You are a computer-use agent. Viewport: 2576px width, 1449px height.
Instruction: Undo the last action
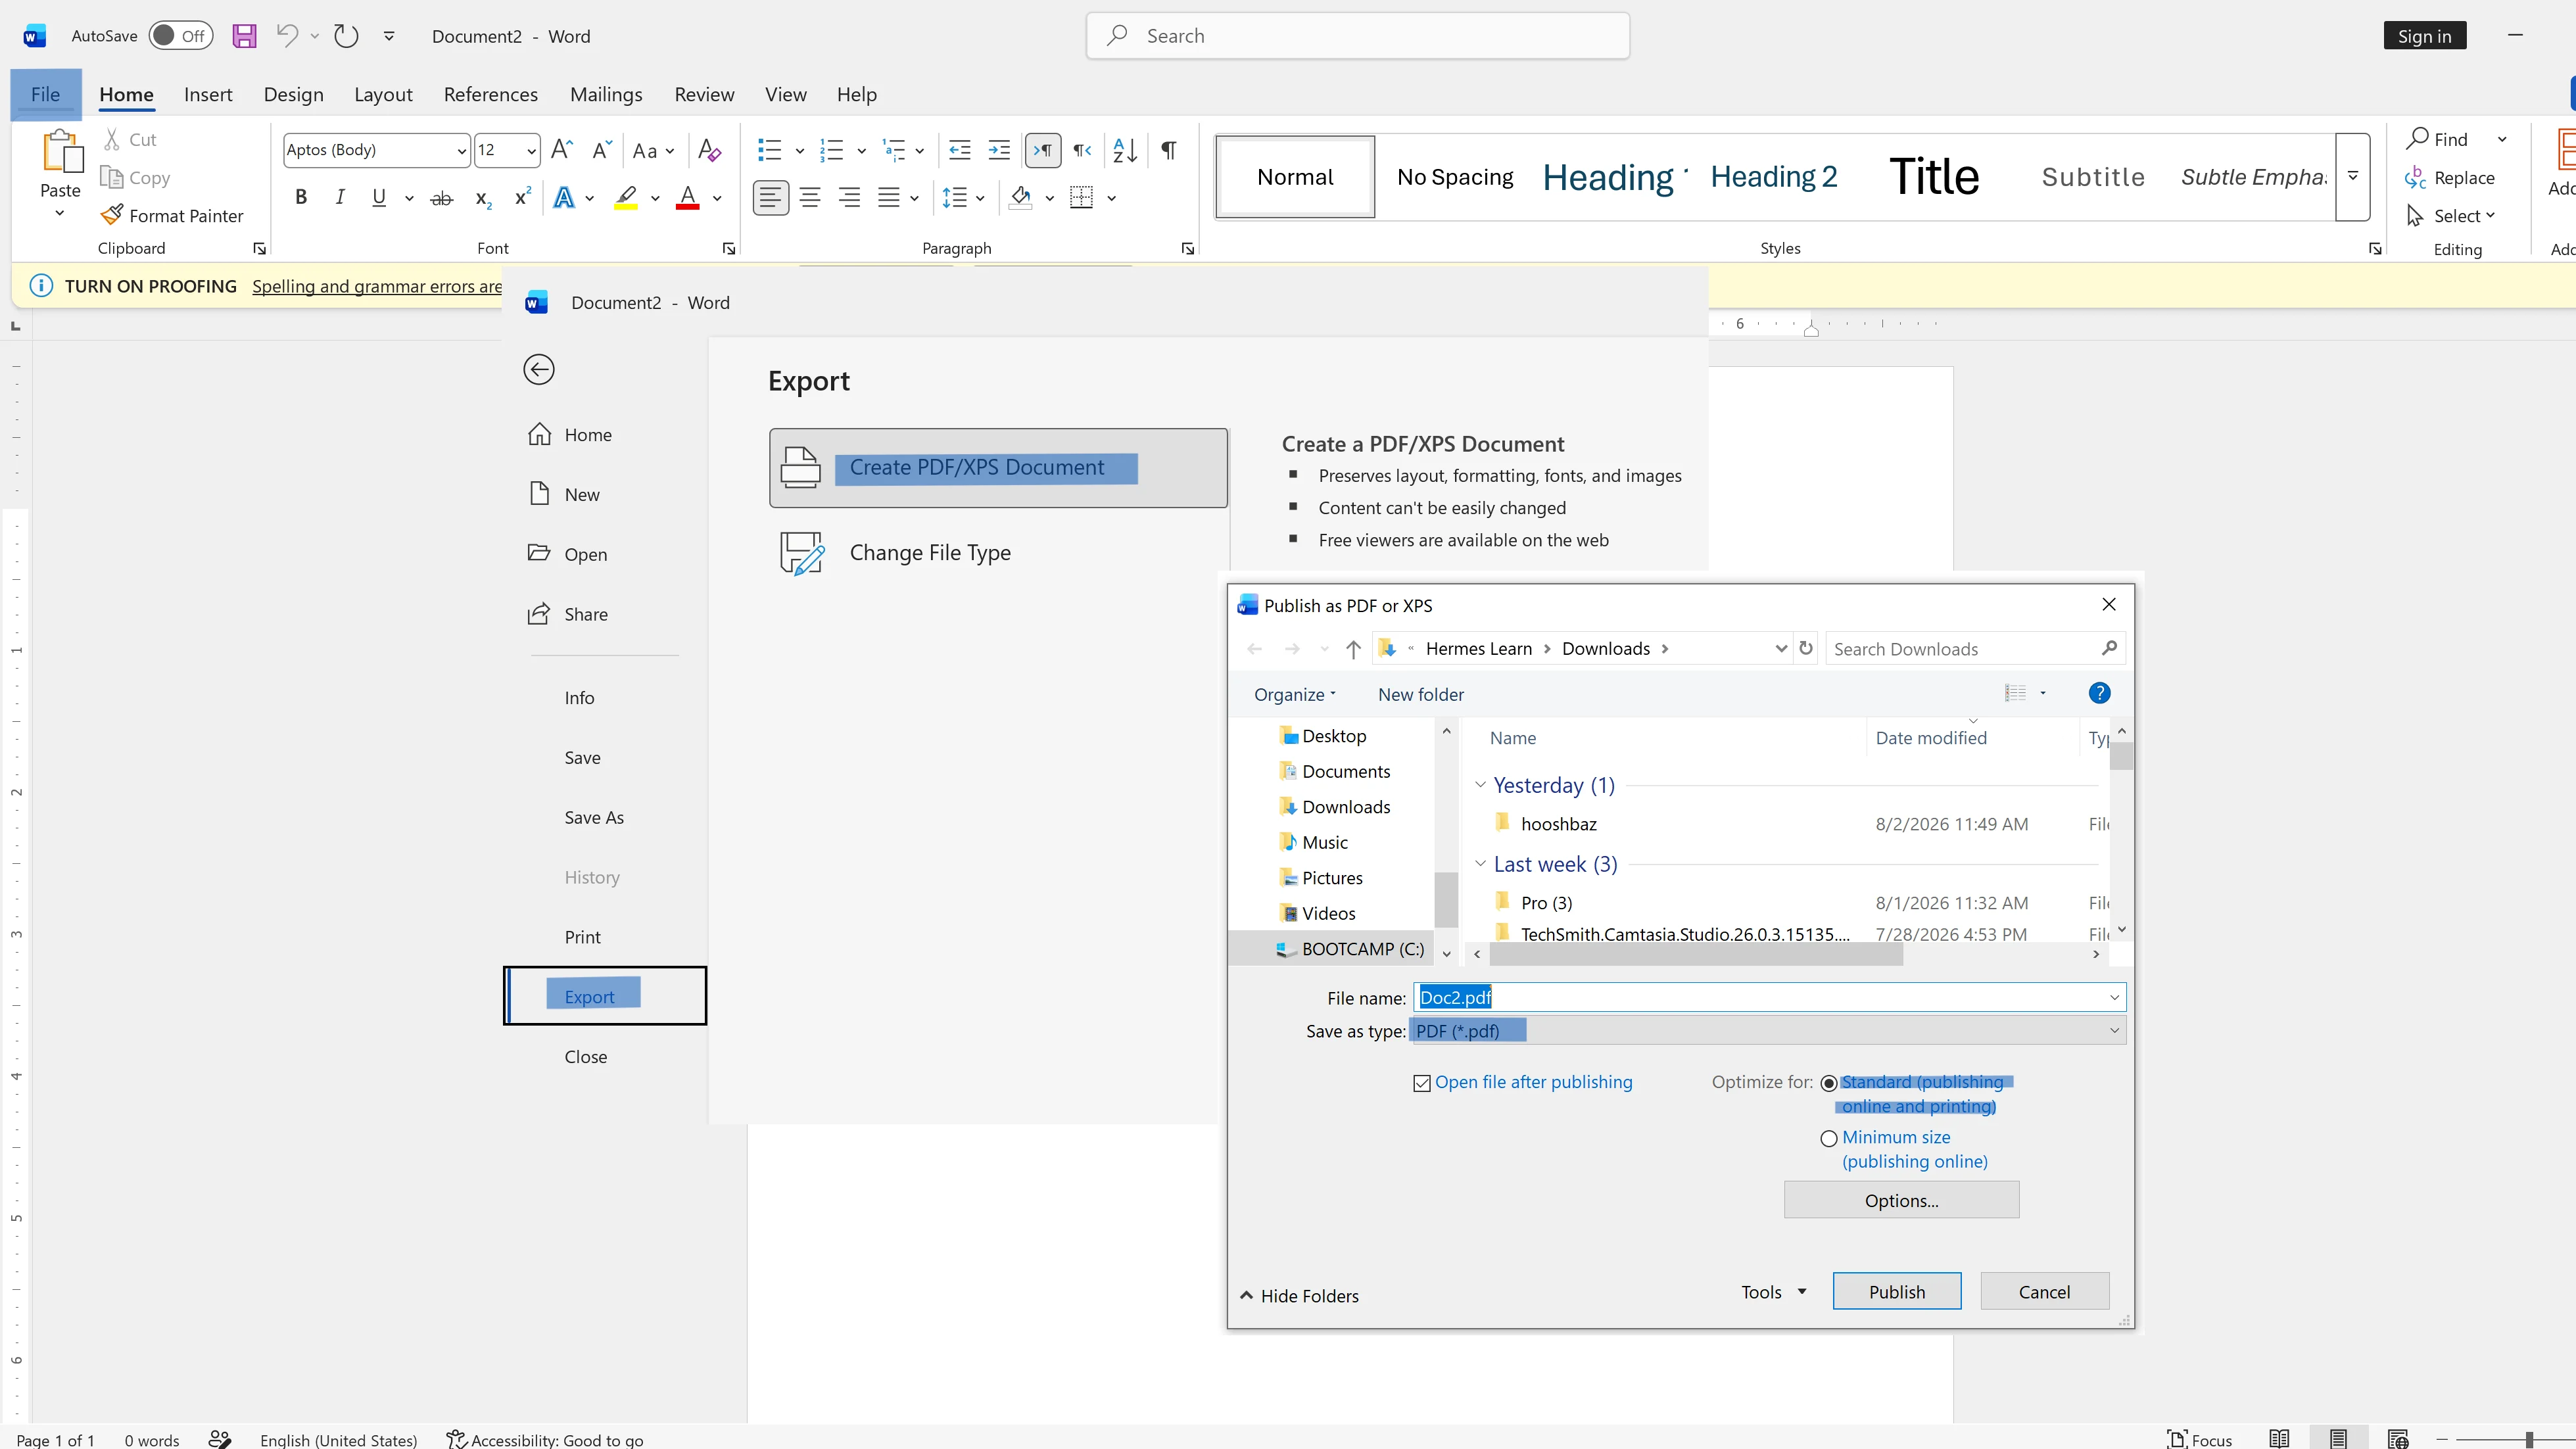287,36
